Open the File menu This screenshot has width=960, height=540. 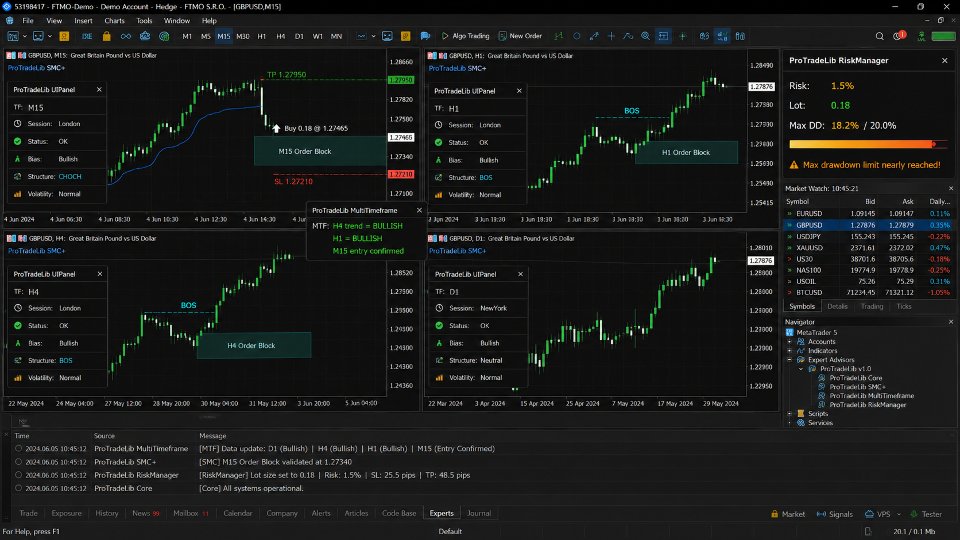[x=28, y=21]
